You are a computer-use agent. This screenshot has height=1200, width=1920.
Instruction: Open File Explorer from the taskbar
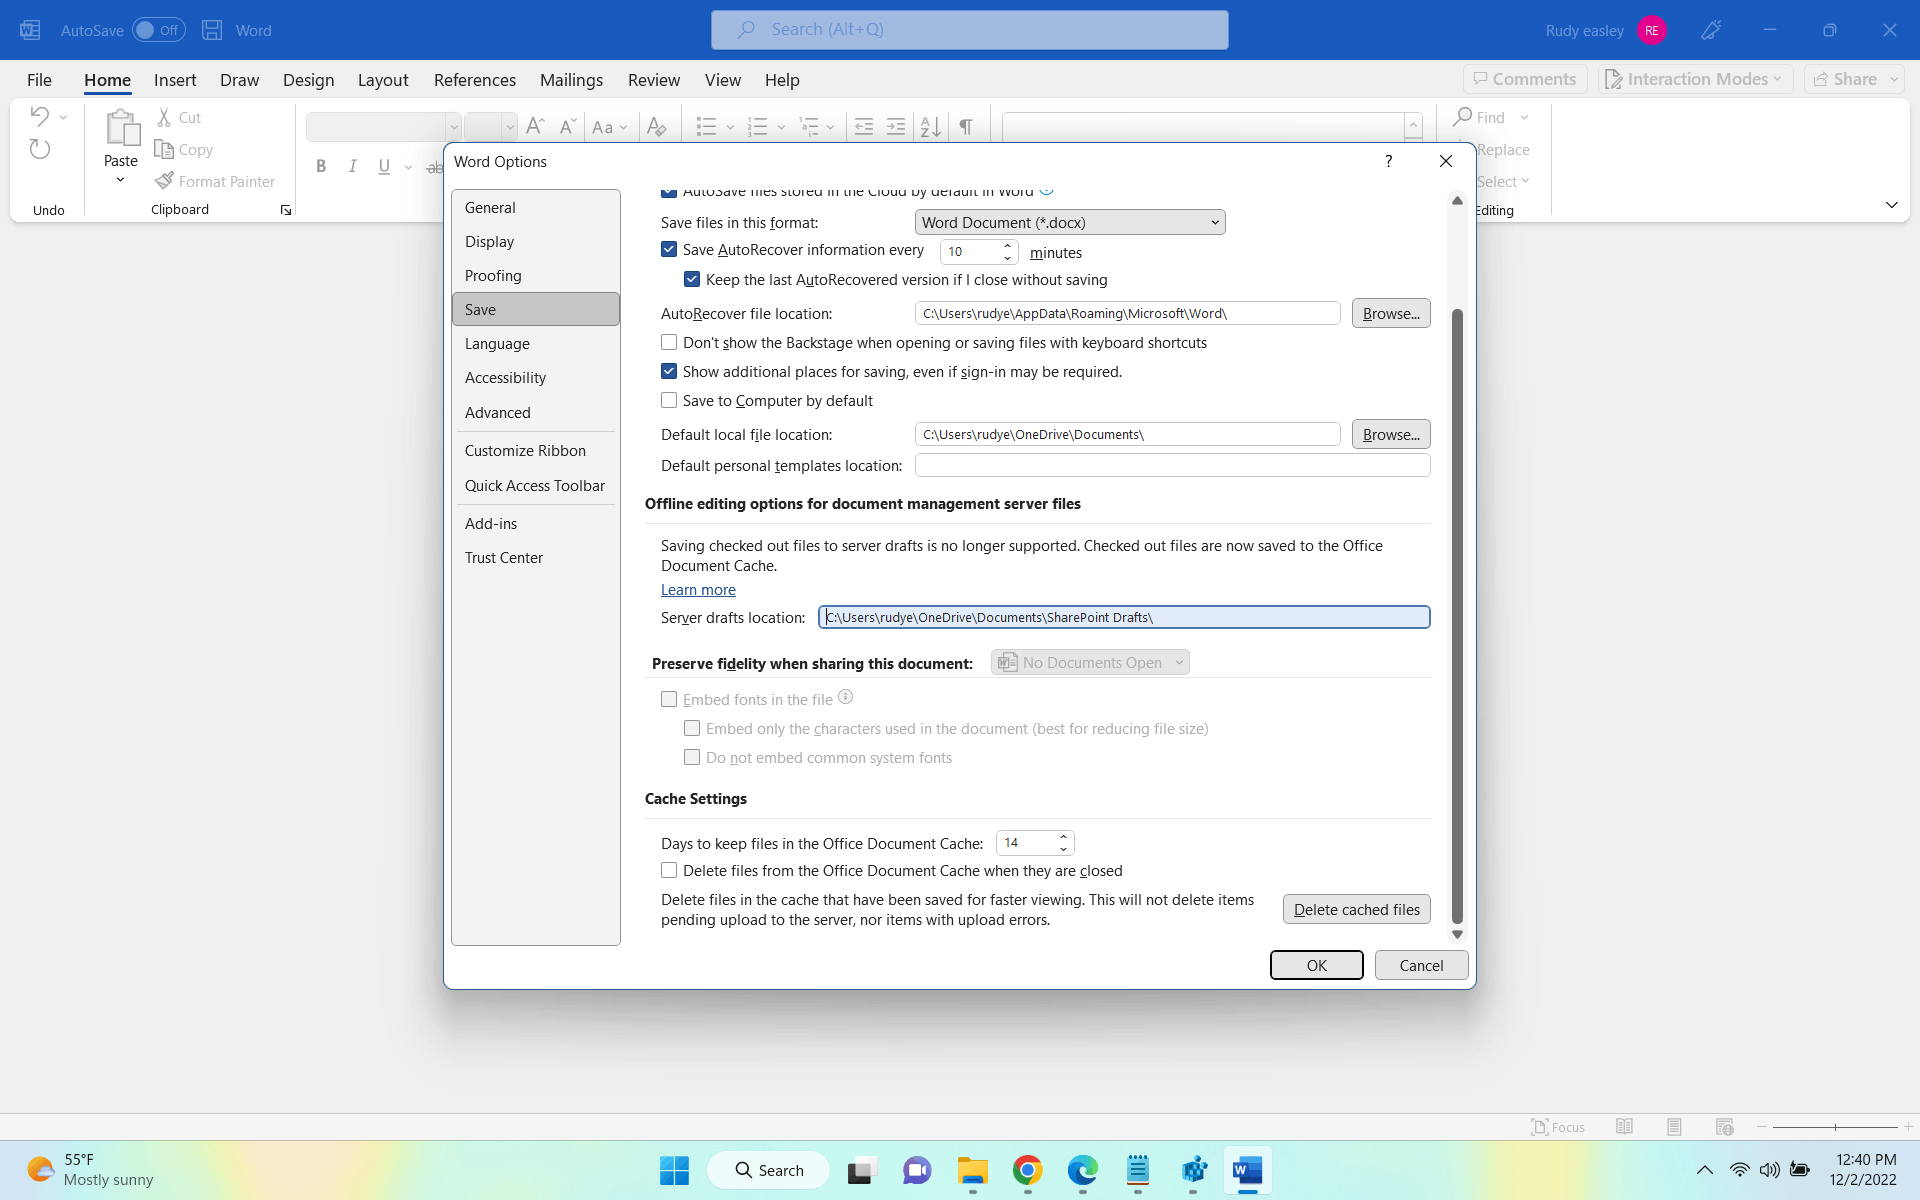click(972, 1170)
